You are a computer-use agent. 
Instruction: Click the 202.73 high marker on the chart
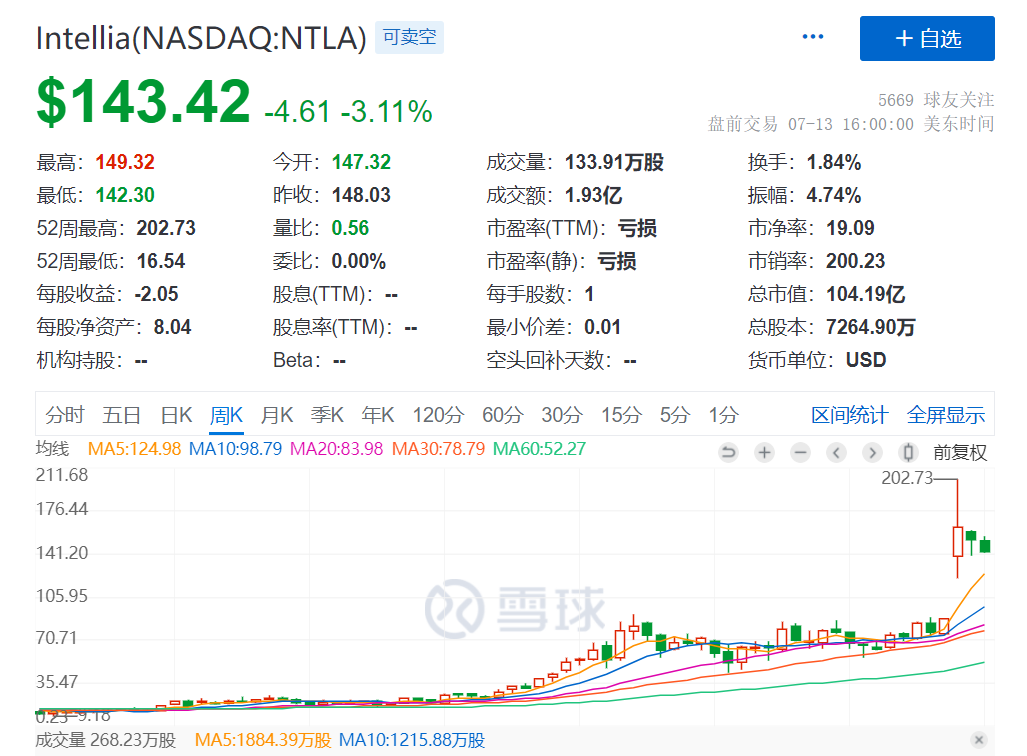pos(906,478)
